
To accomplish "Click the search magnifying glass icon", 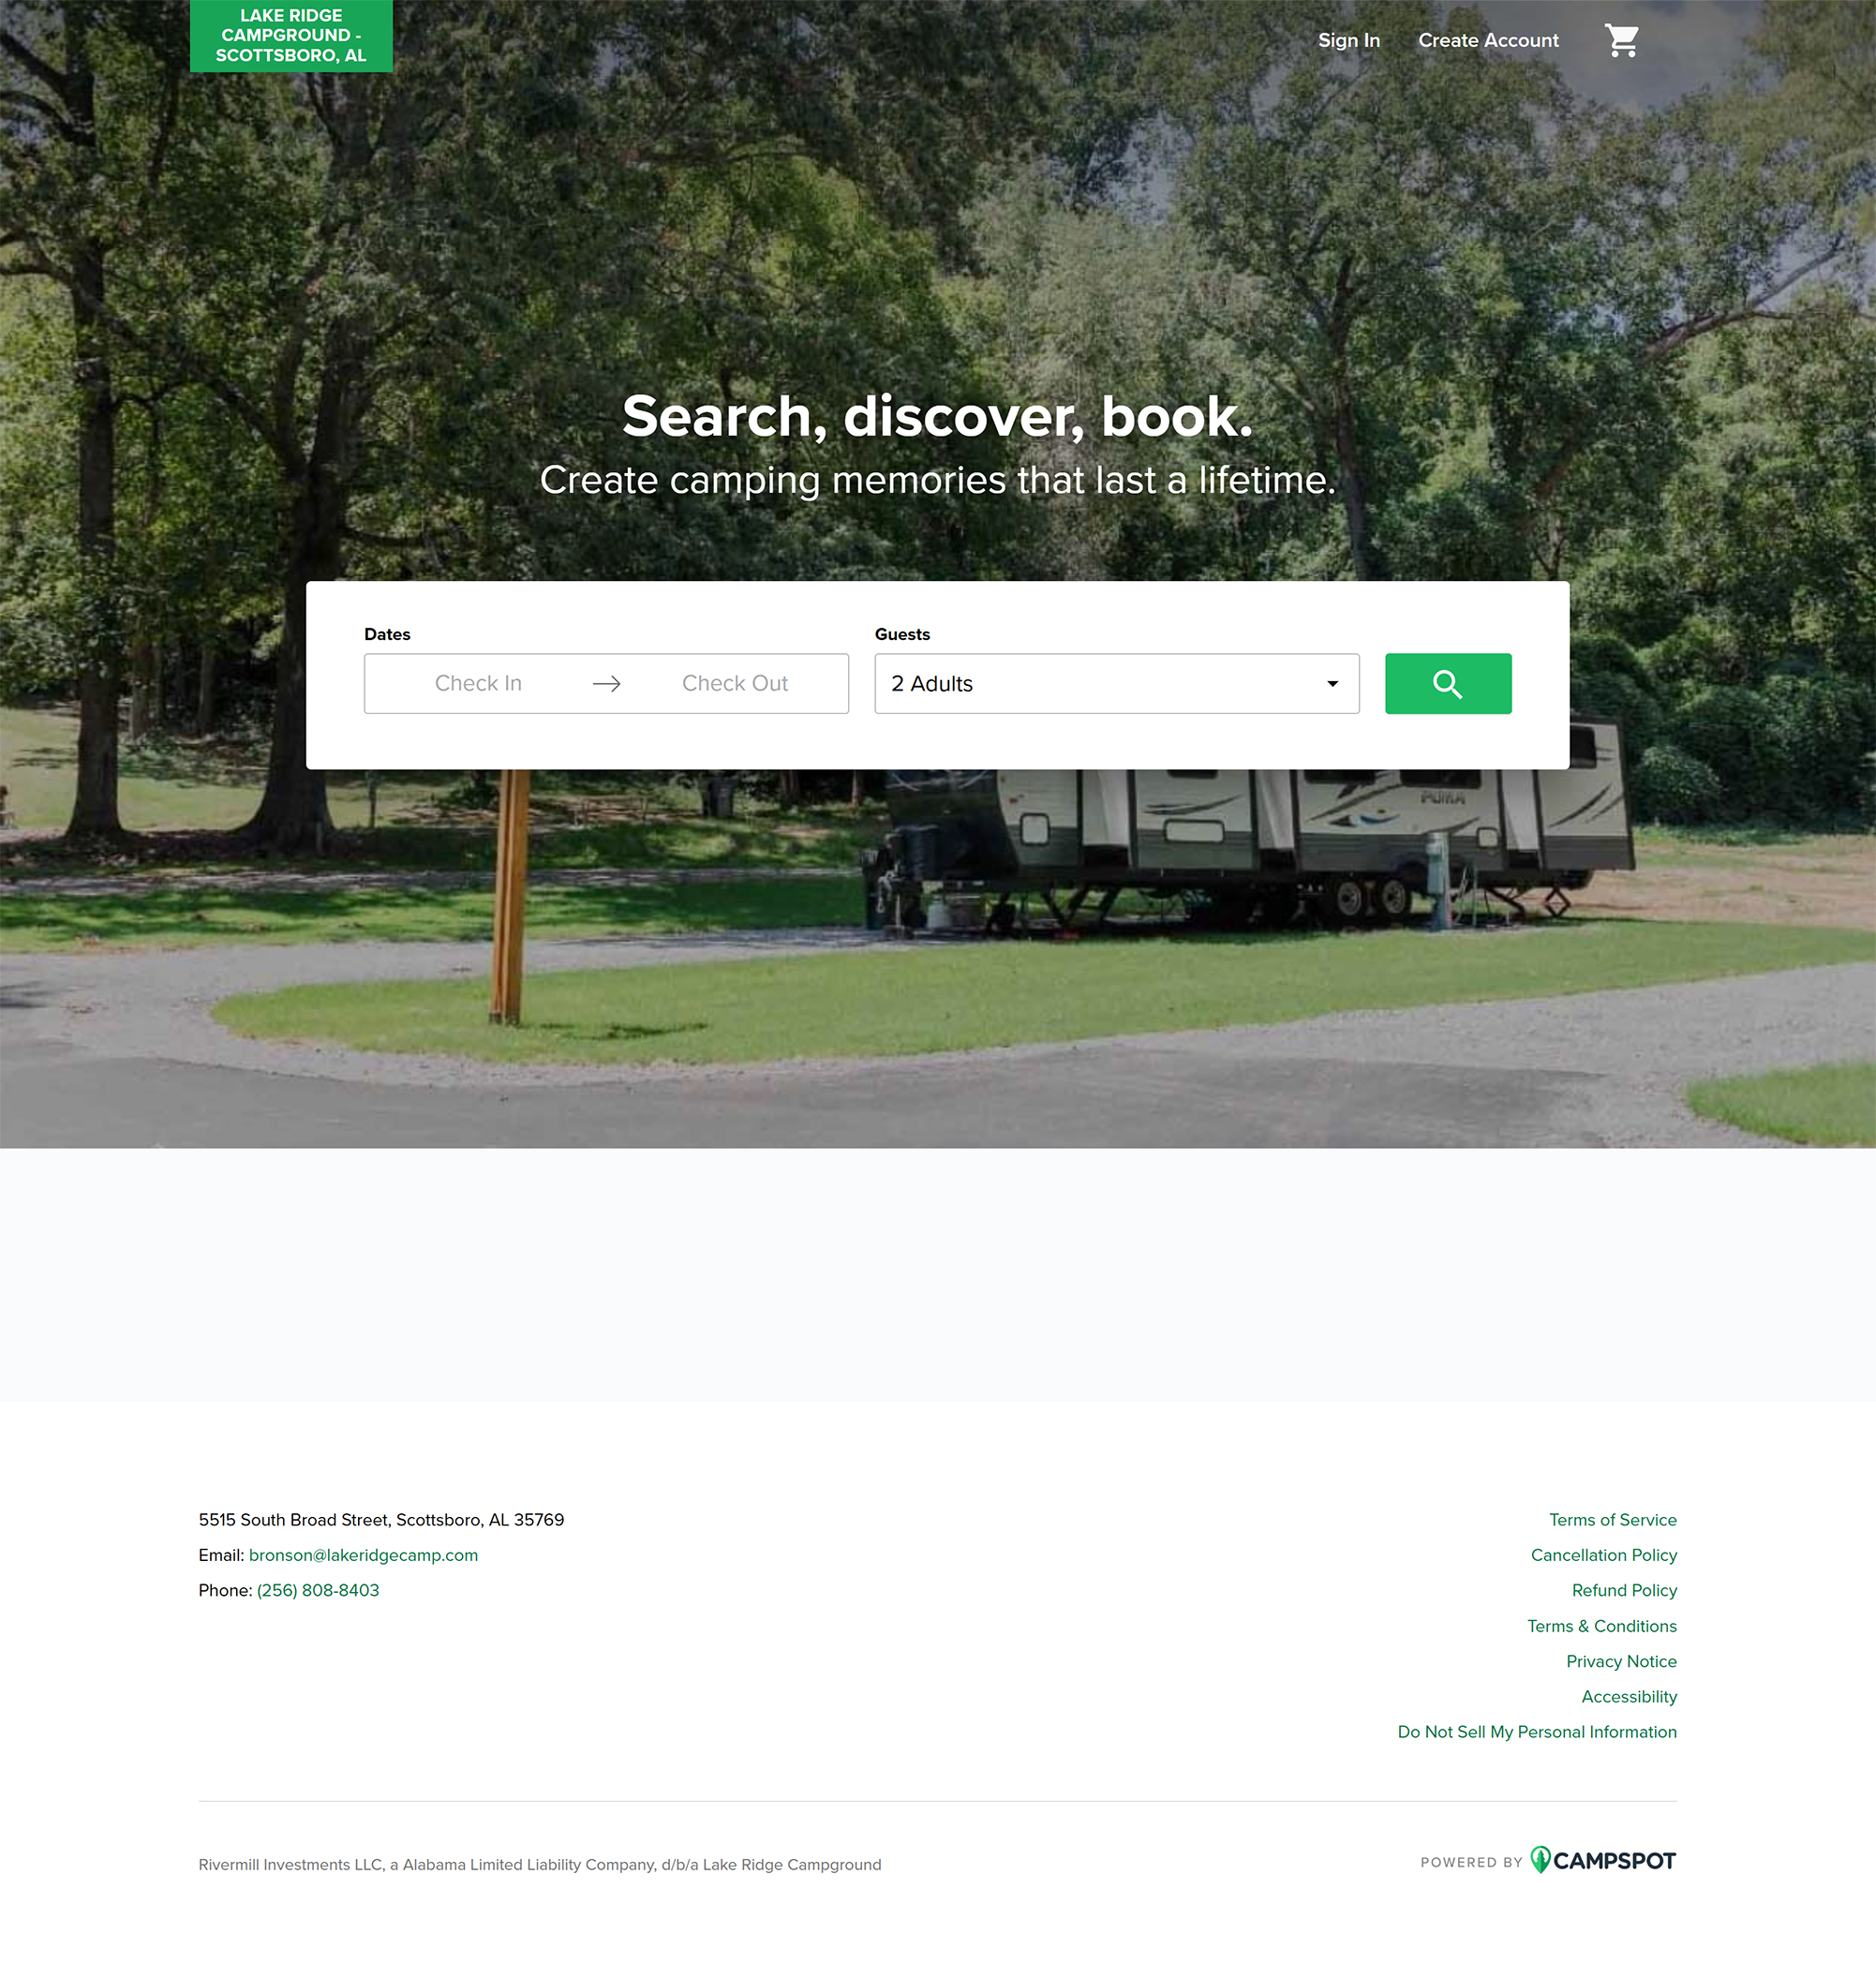I will (1448, 684).
